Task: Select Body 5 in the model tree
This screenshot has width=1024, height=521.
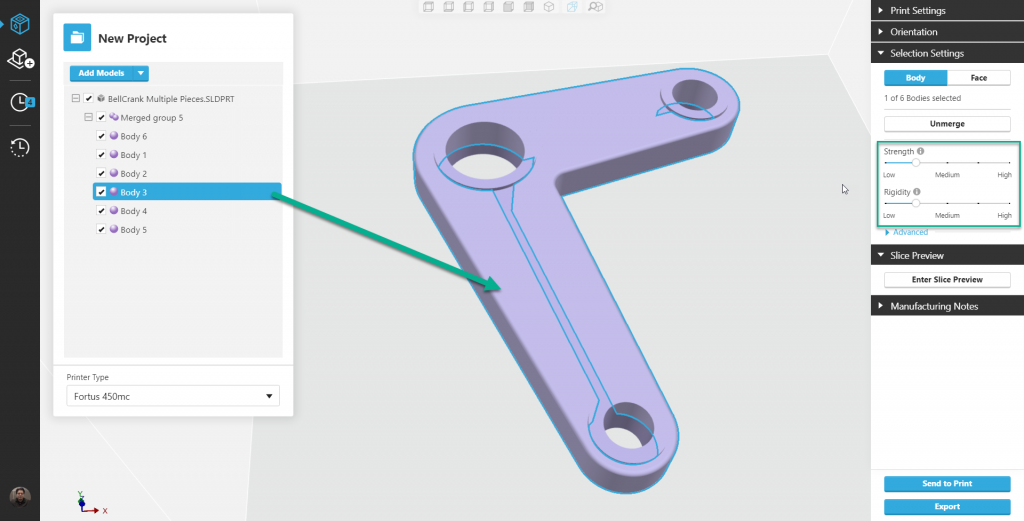Action: tap(133, 230)
